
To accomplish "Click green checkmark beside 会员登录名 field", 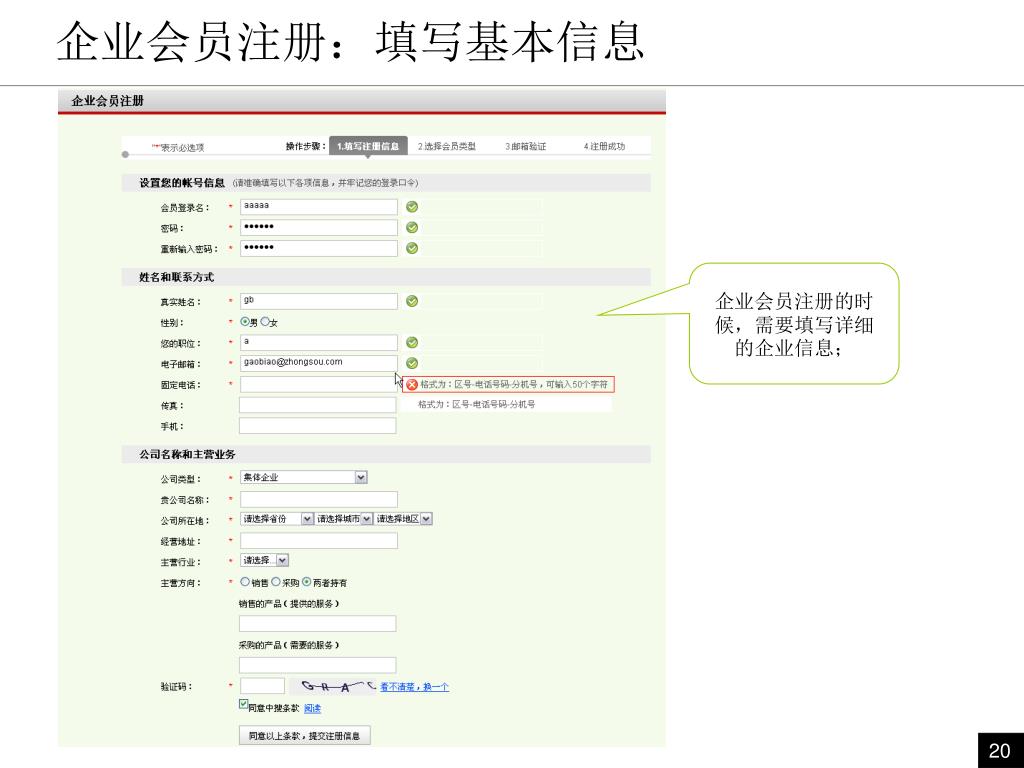I will click(412, 207).
